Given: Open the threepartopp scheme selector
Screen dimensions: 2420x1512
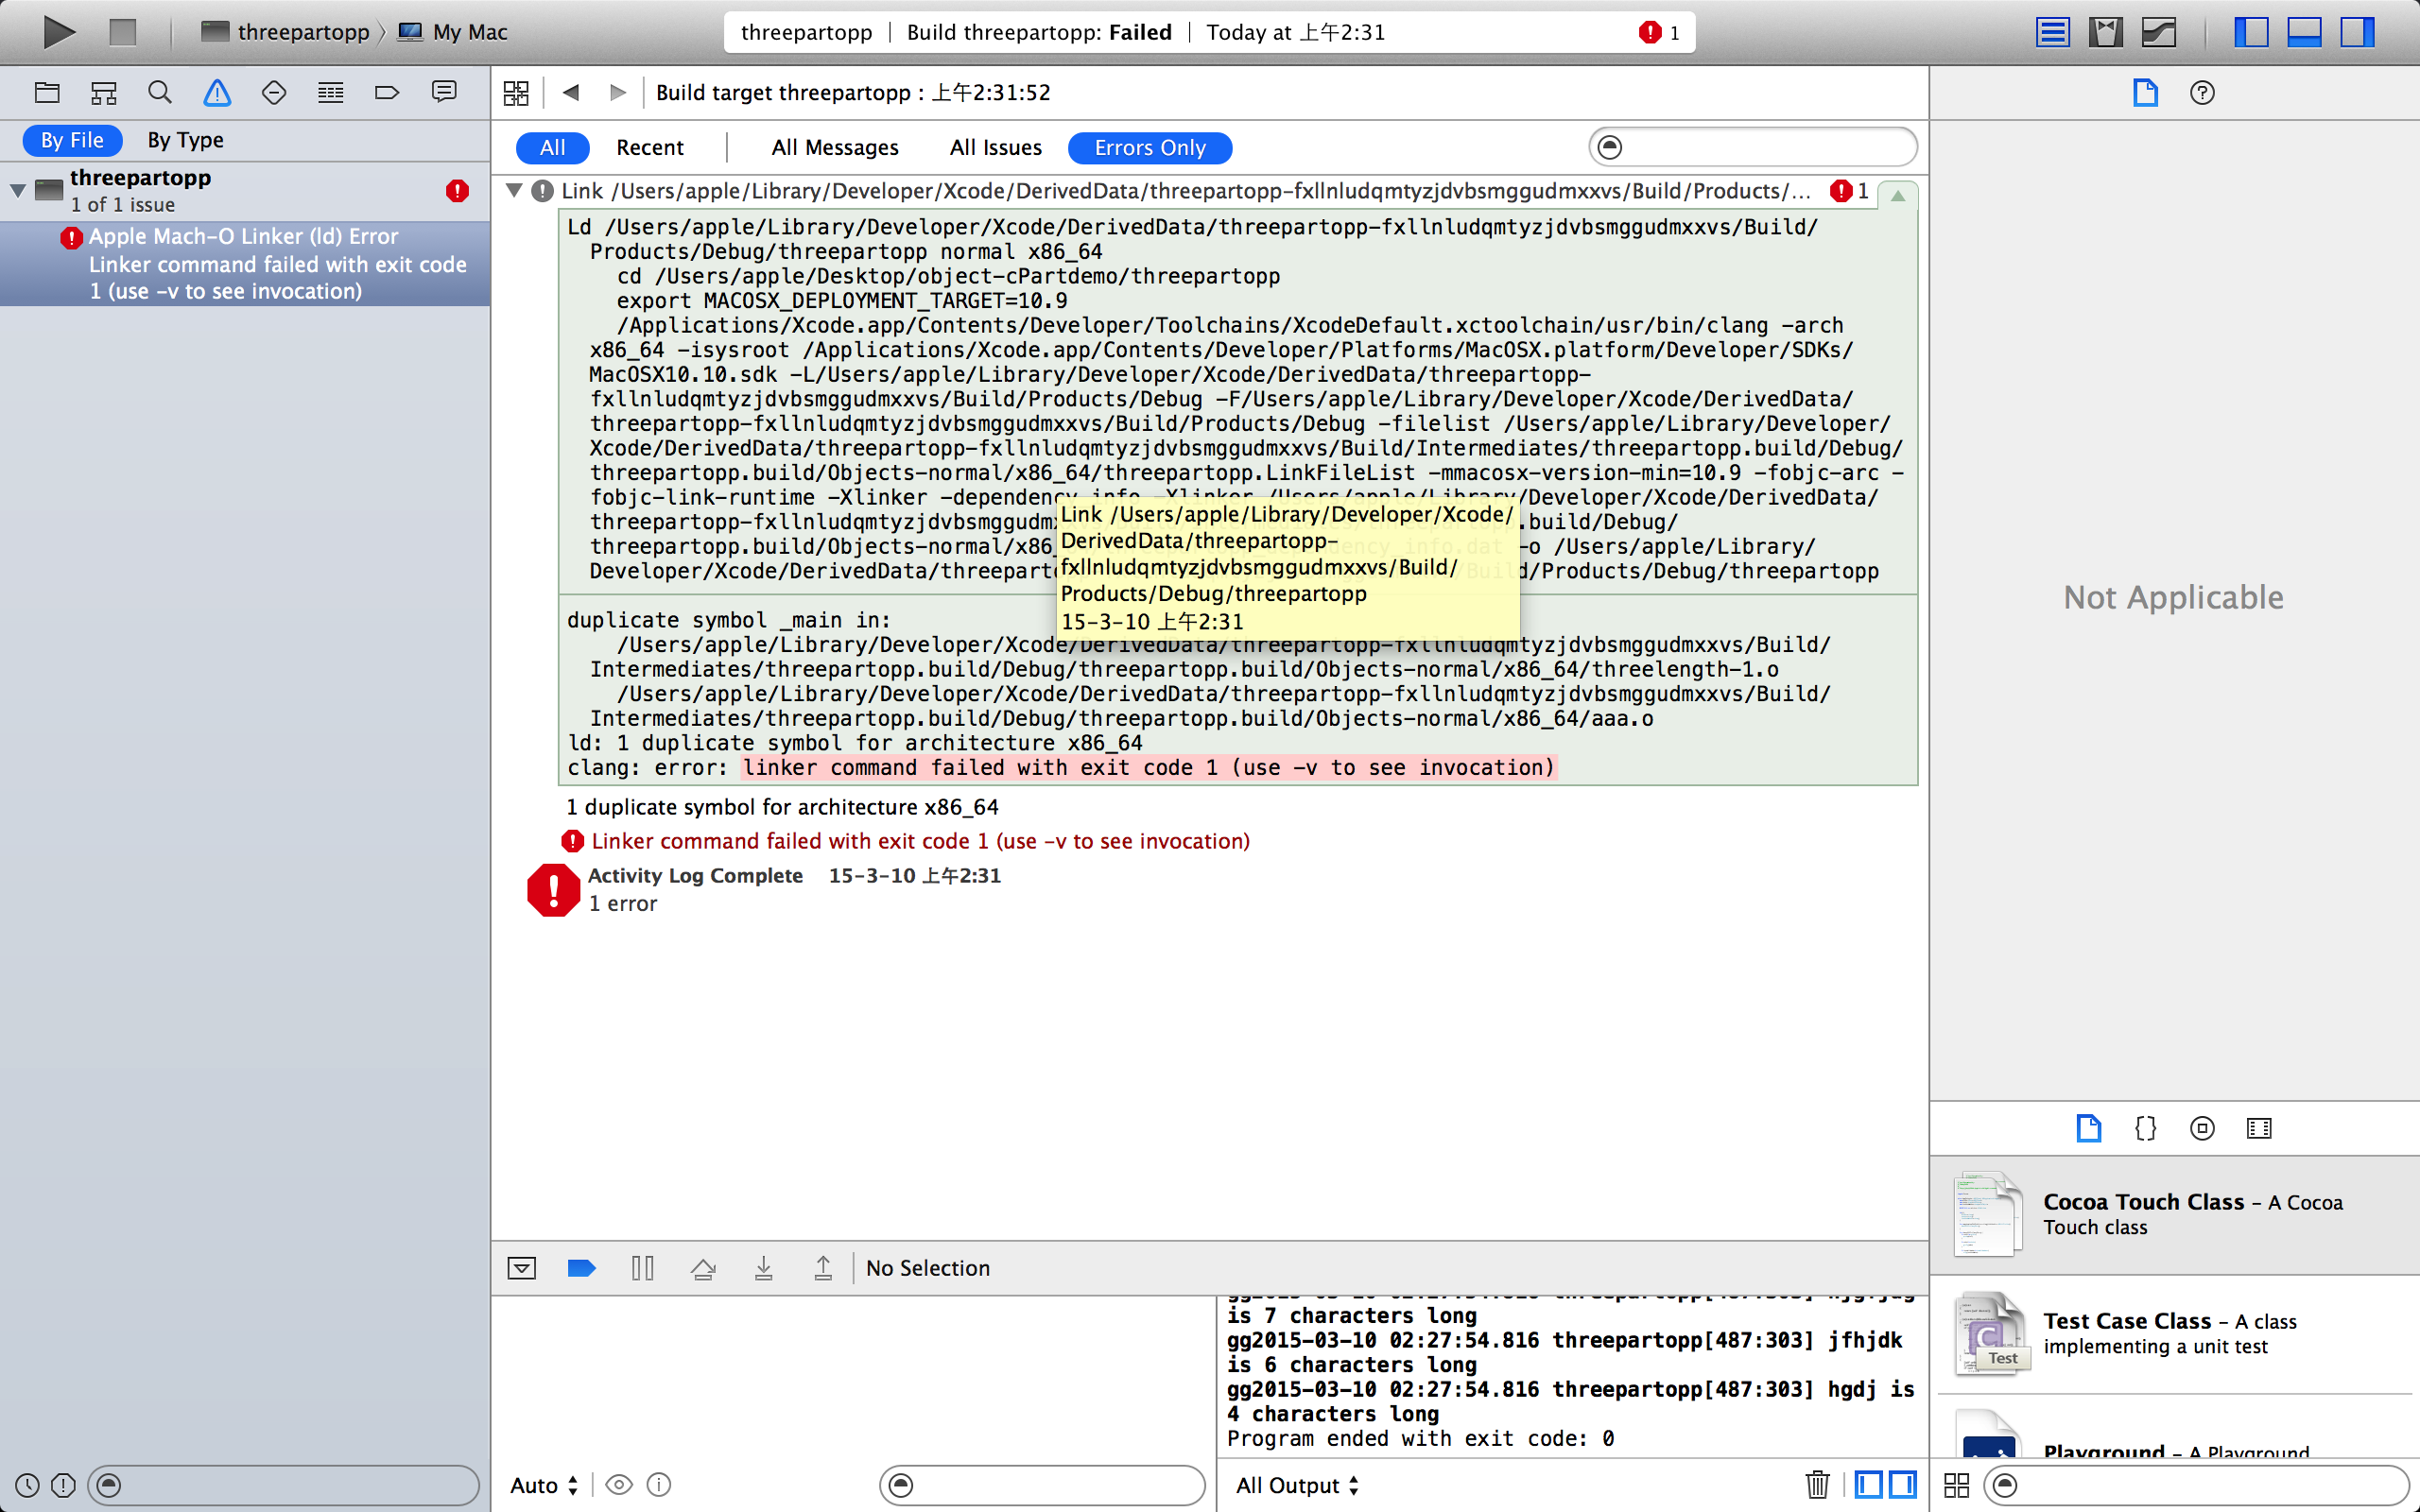Looking at the screenshot, I should pyautogui.click(x=285, y=32).
